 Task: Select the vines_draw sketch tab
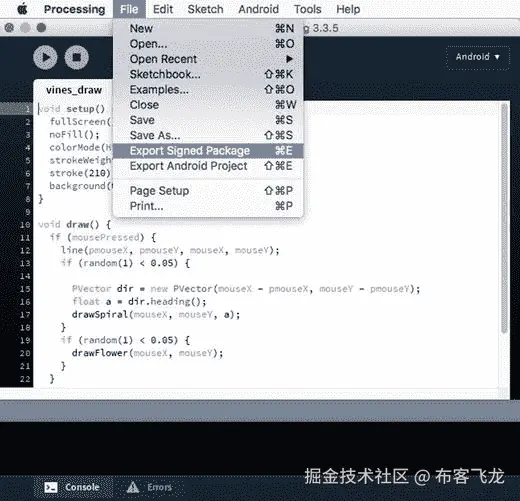pyautogui.click(x=74, y=90)
